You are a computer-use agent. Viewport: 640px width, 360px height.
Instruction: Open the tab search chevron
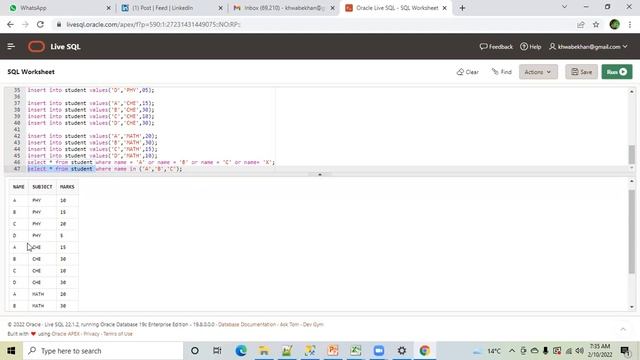point(564,7)
